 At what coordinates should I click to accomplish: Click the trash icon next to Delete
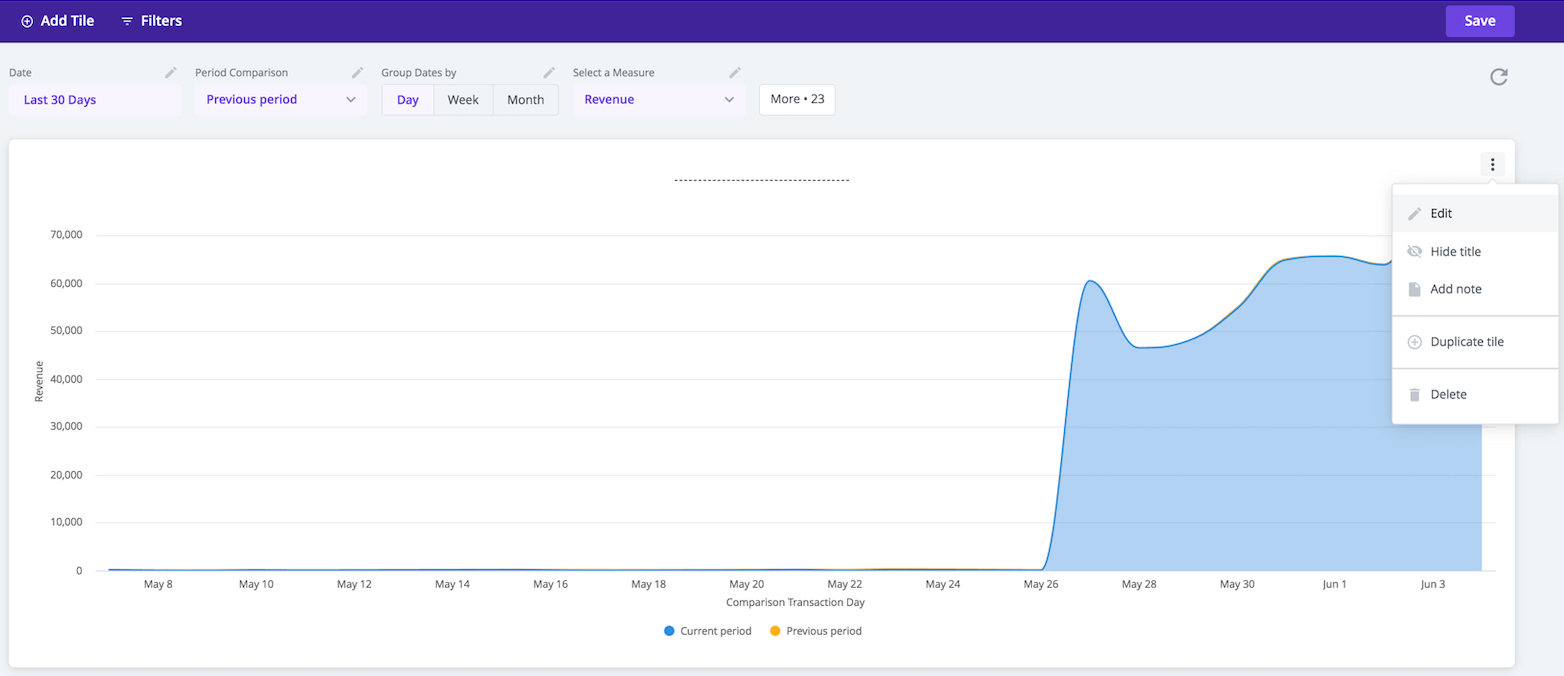[x=1414, y=395]
